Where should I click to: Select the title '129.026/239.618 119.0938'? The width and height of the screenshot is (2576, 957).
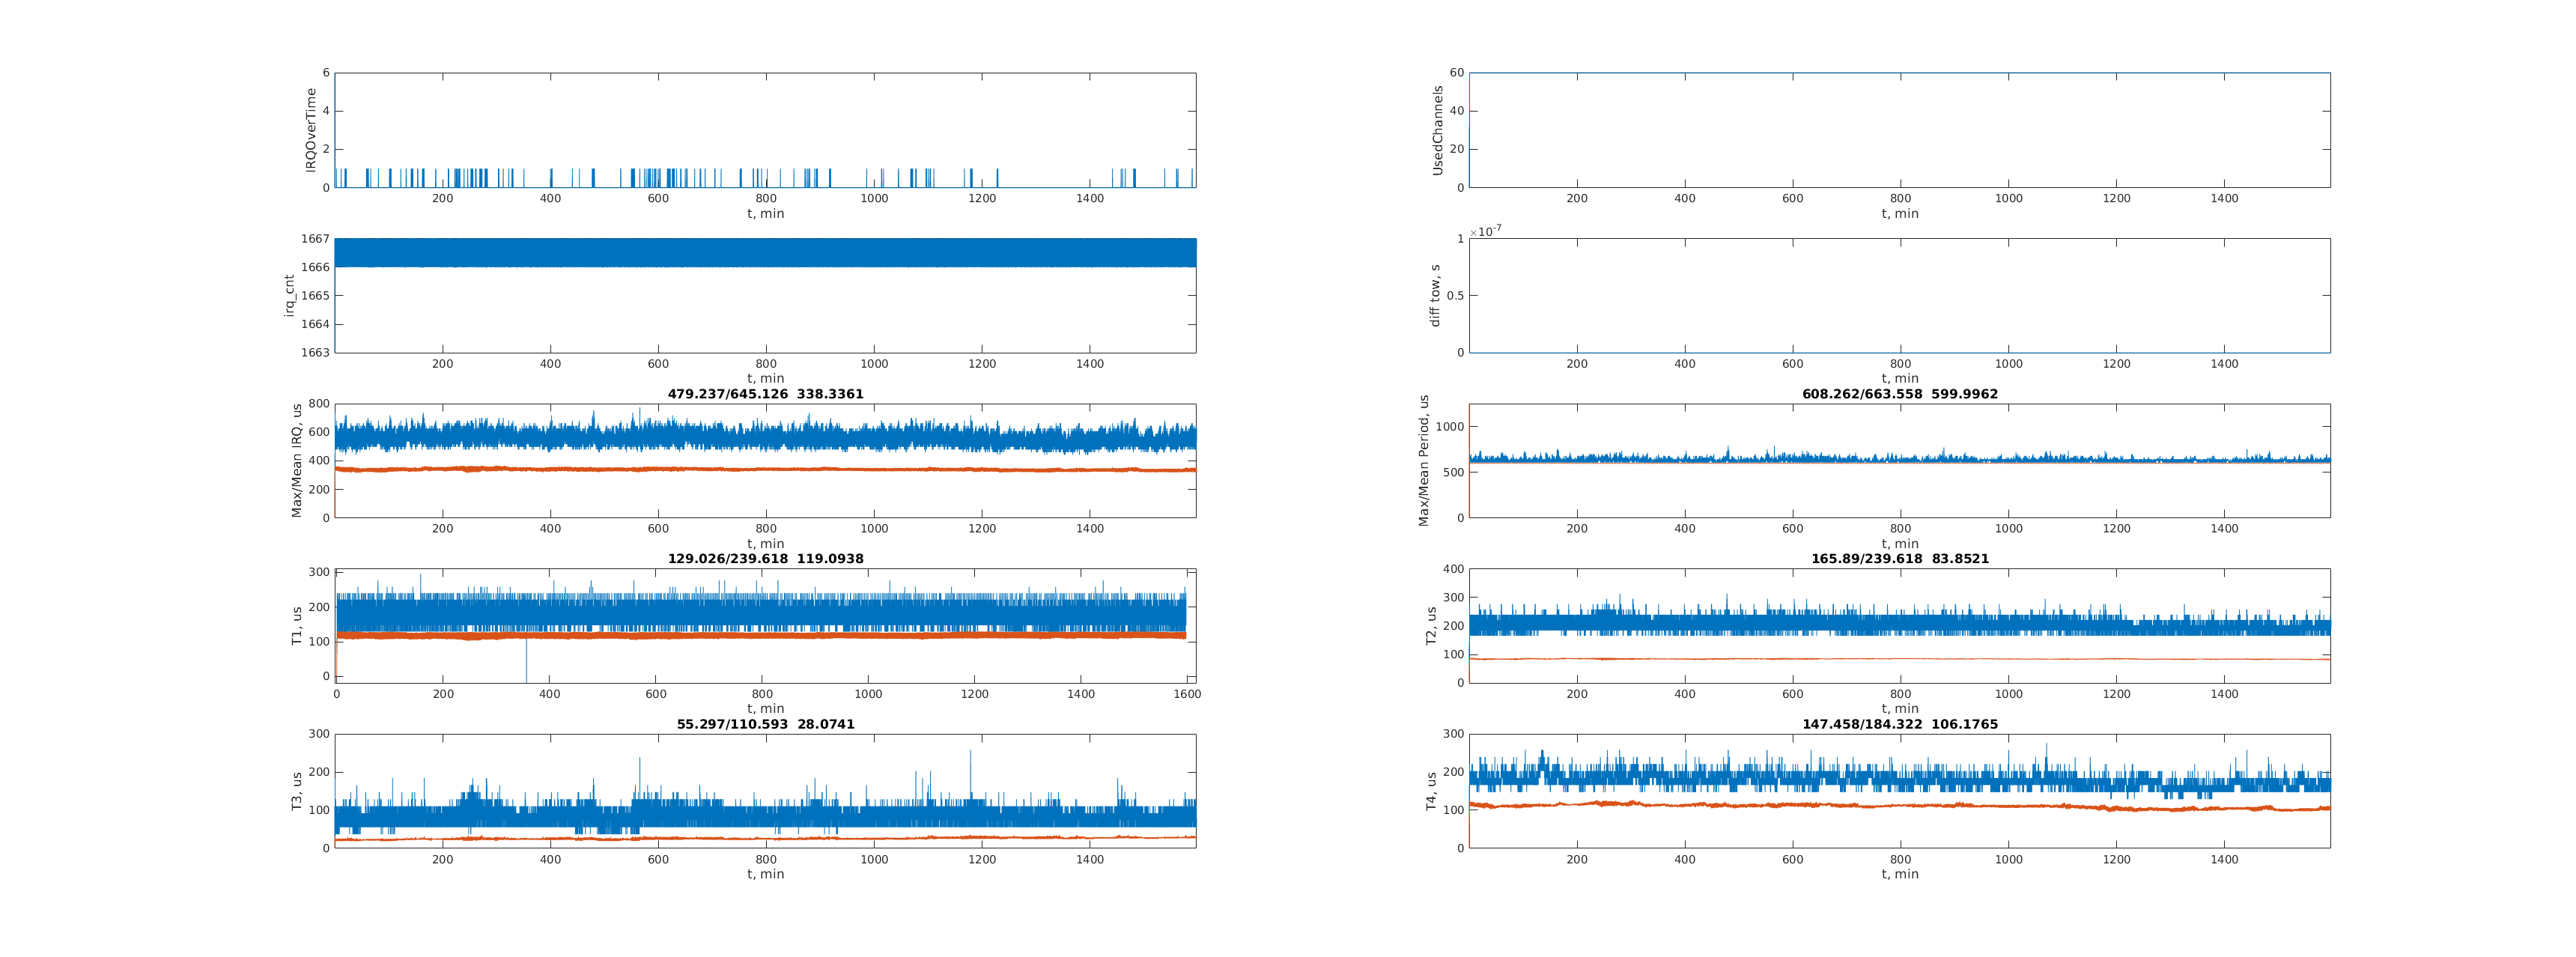(765, 559)
